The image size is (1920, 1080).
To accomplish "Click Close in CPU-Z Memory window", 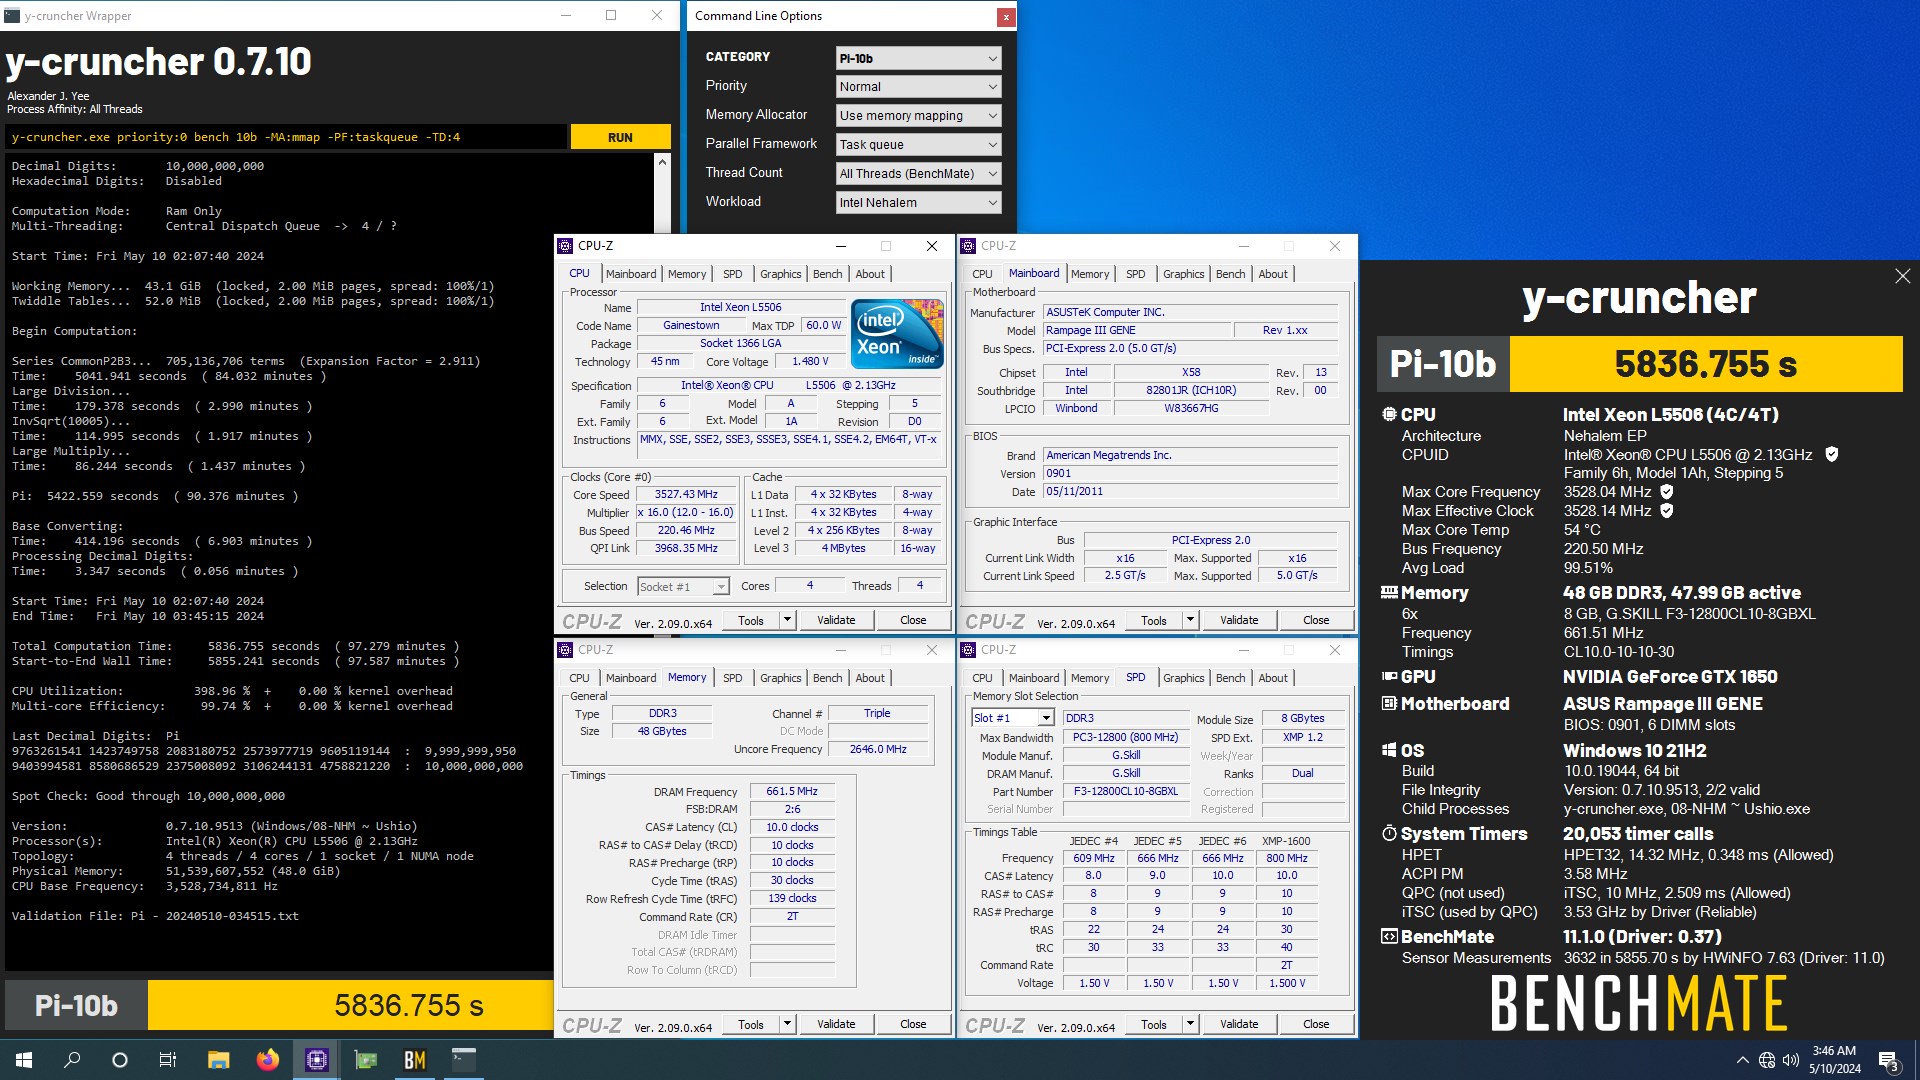I will (x=913, y=1024).
